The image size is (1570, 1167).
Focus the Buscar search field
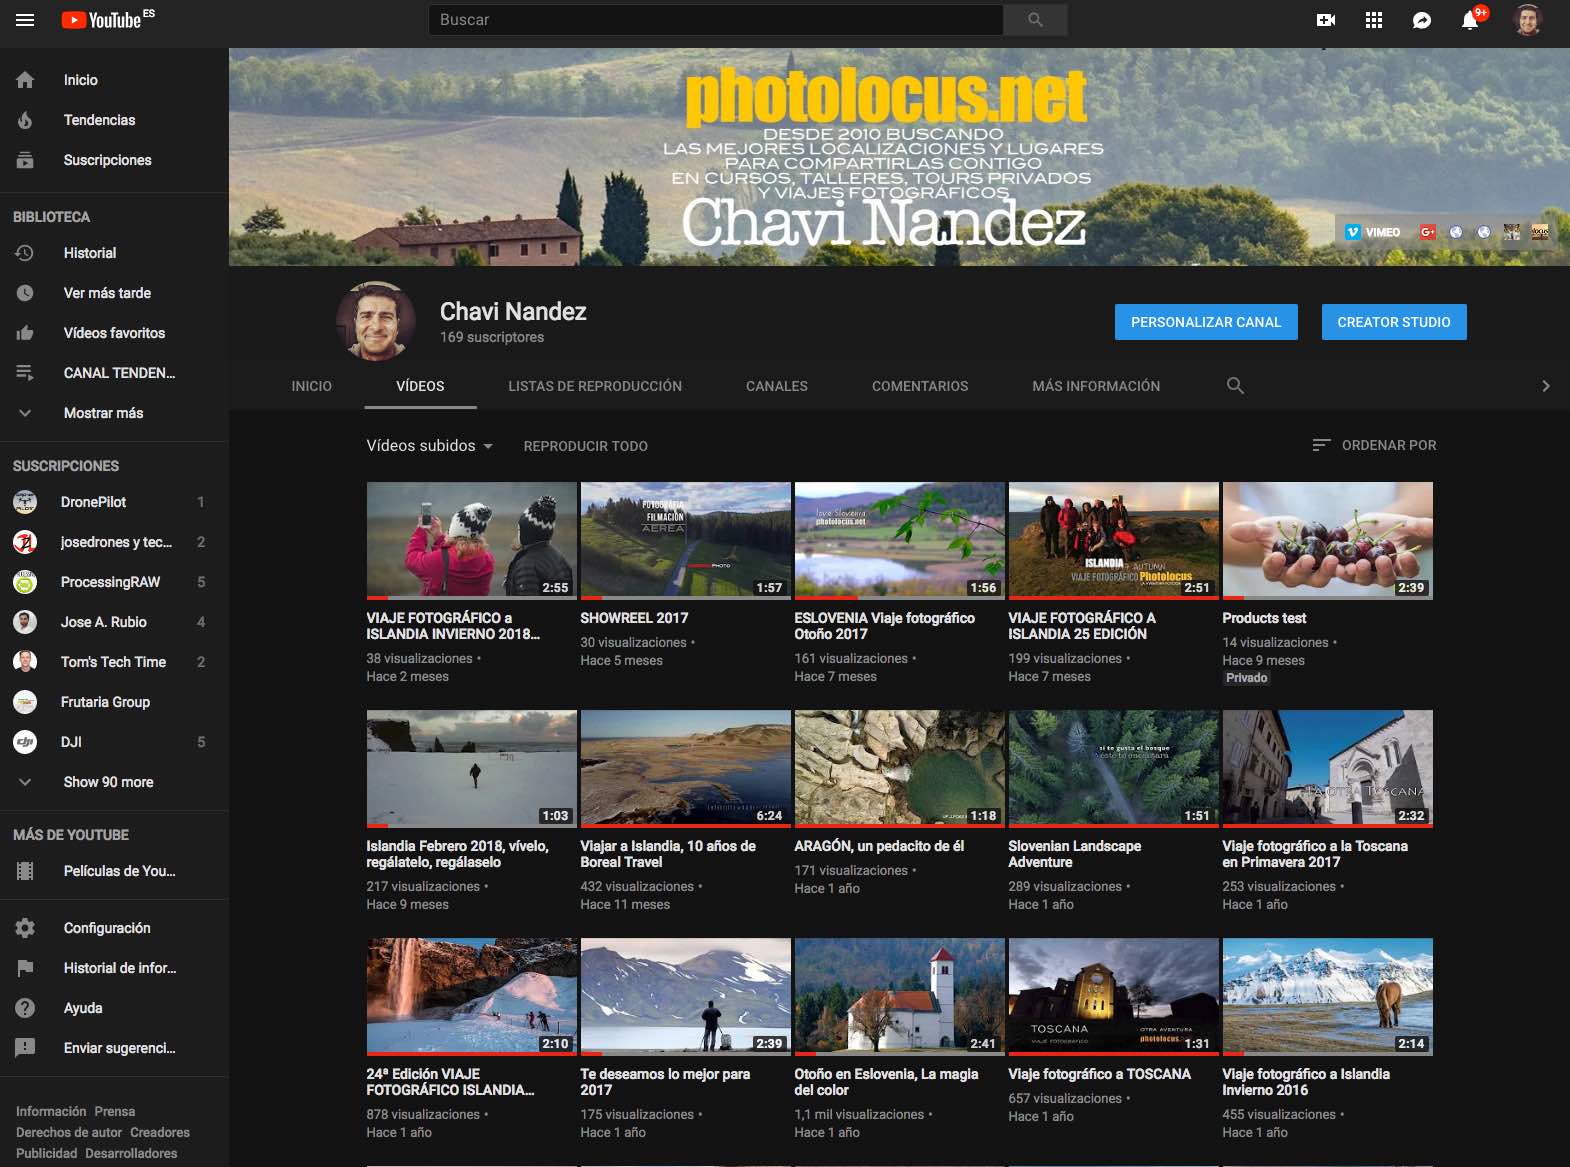pos(716,20)
